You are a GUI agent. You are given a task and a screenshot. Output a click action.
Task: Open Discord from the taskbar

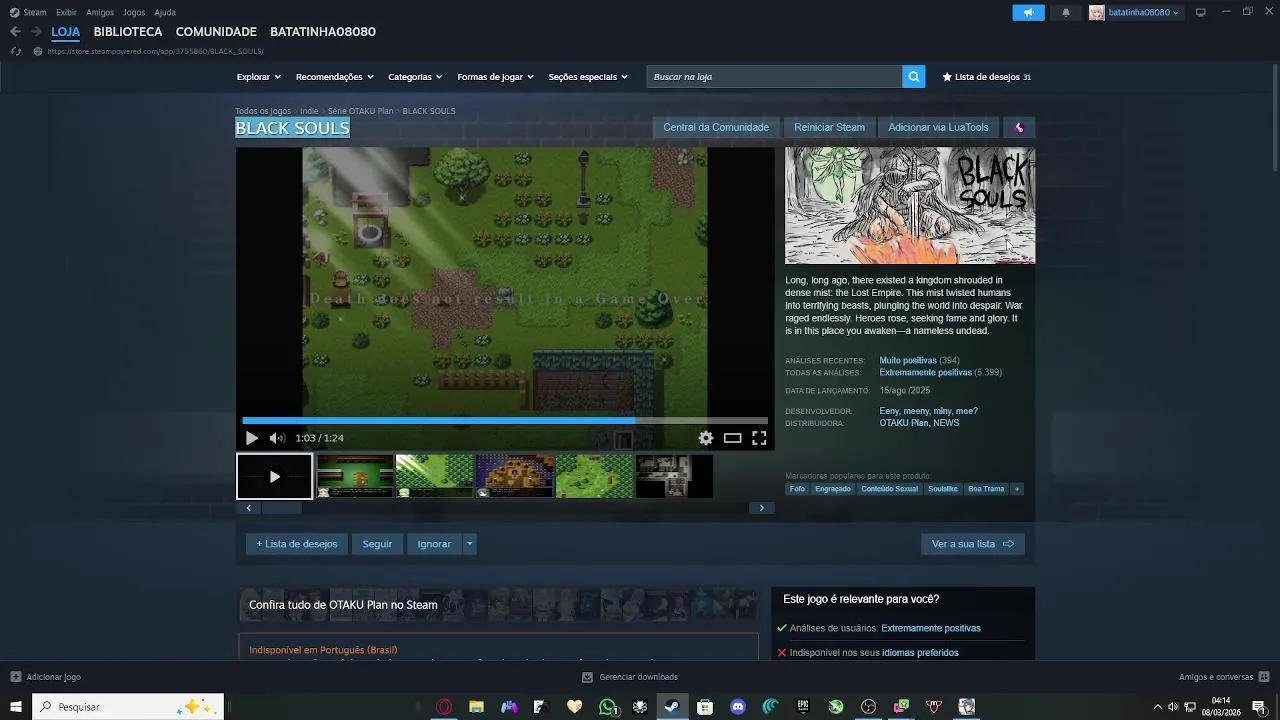(x=738, y=707)
